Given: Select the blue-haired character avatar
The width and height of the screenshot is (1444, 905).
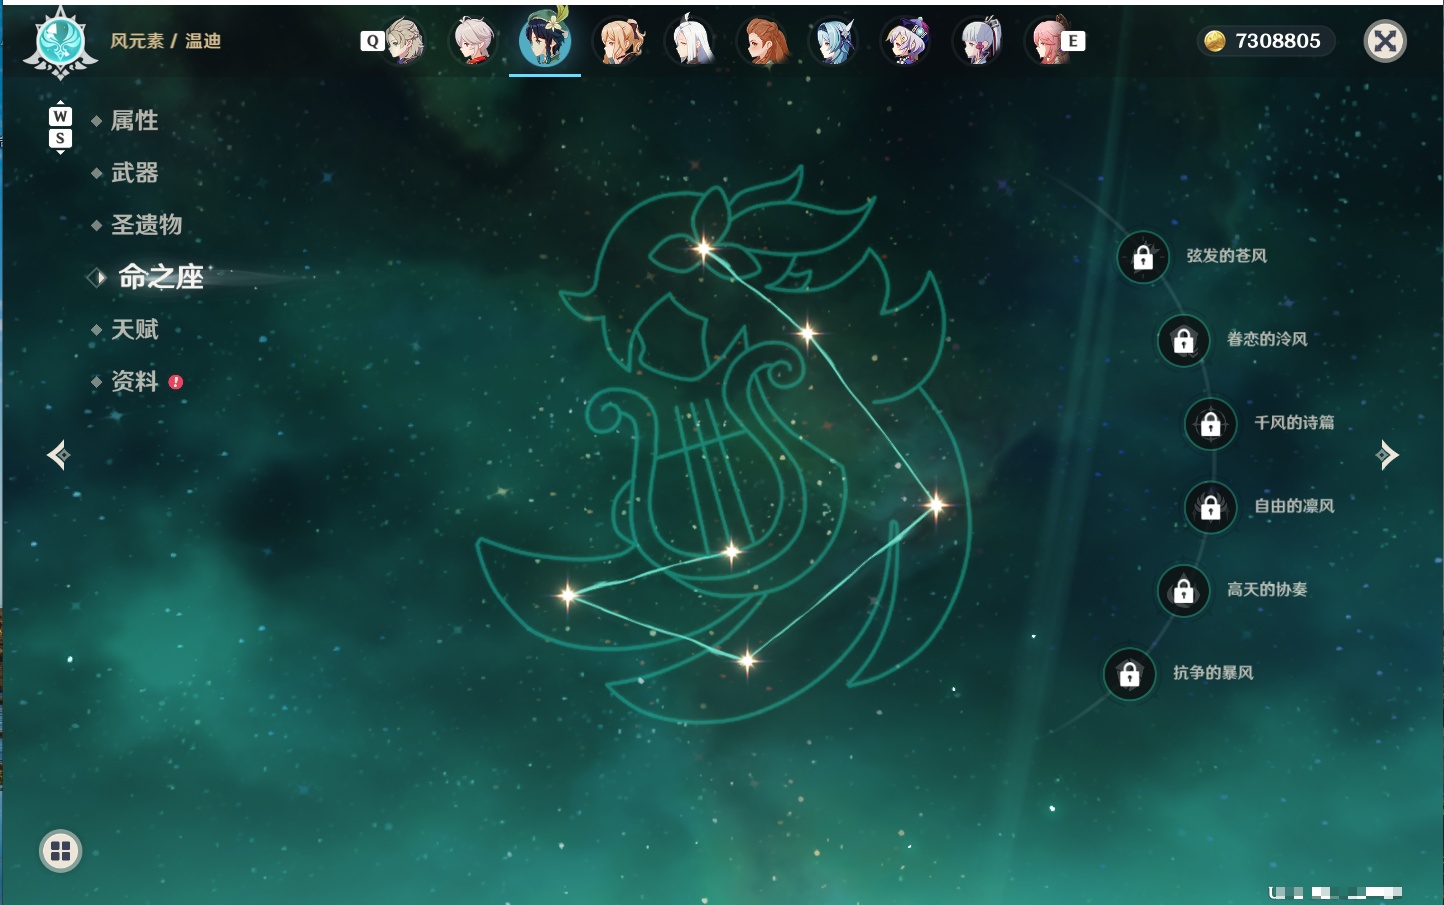Looking at the screenshot, I should [833, 42].
